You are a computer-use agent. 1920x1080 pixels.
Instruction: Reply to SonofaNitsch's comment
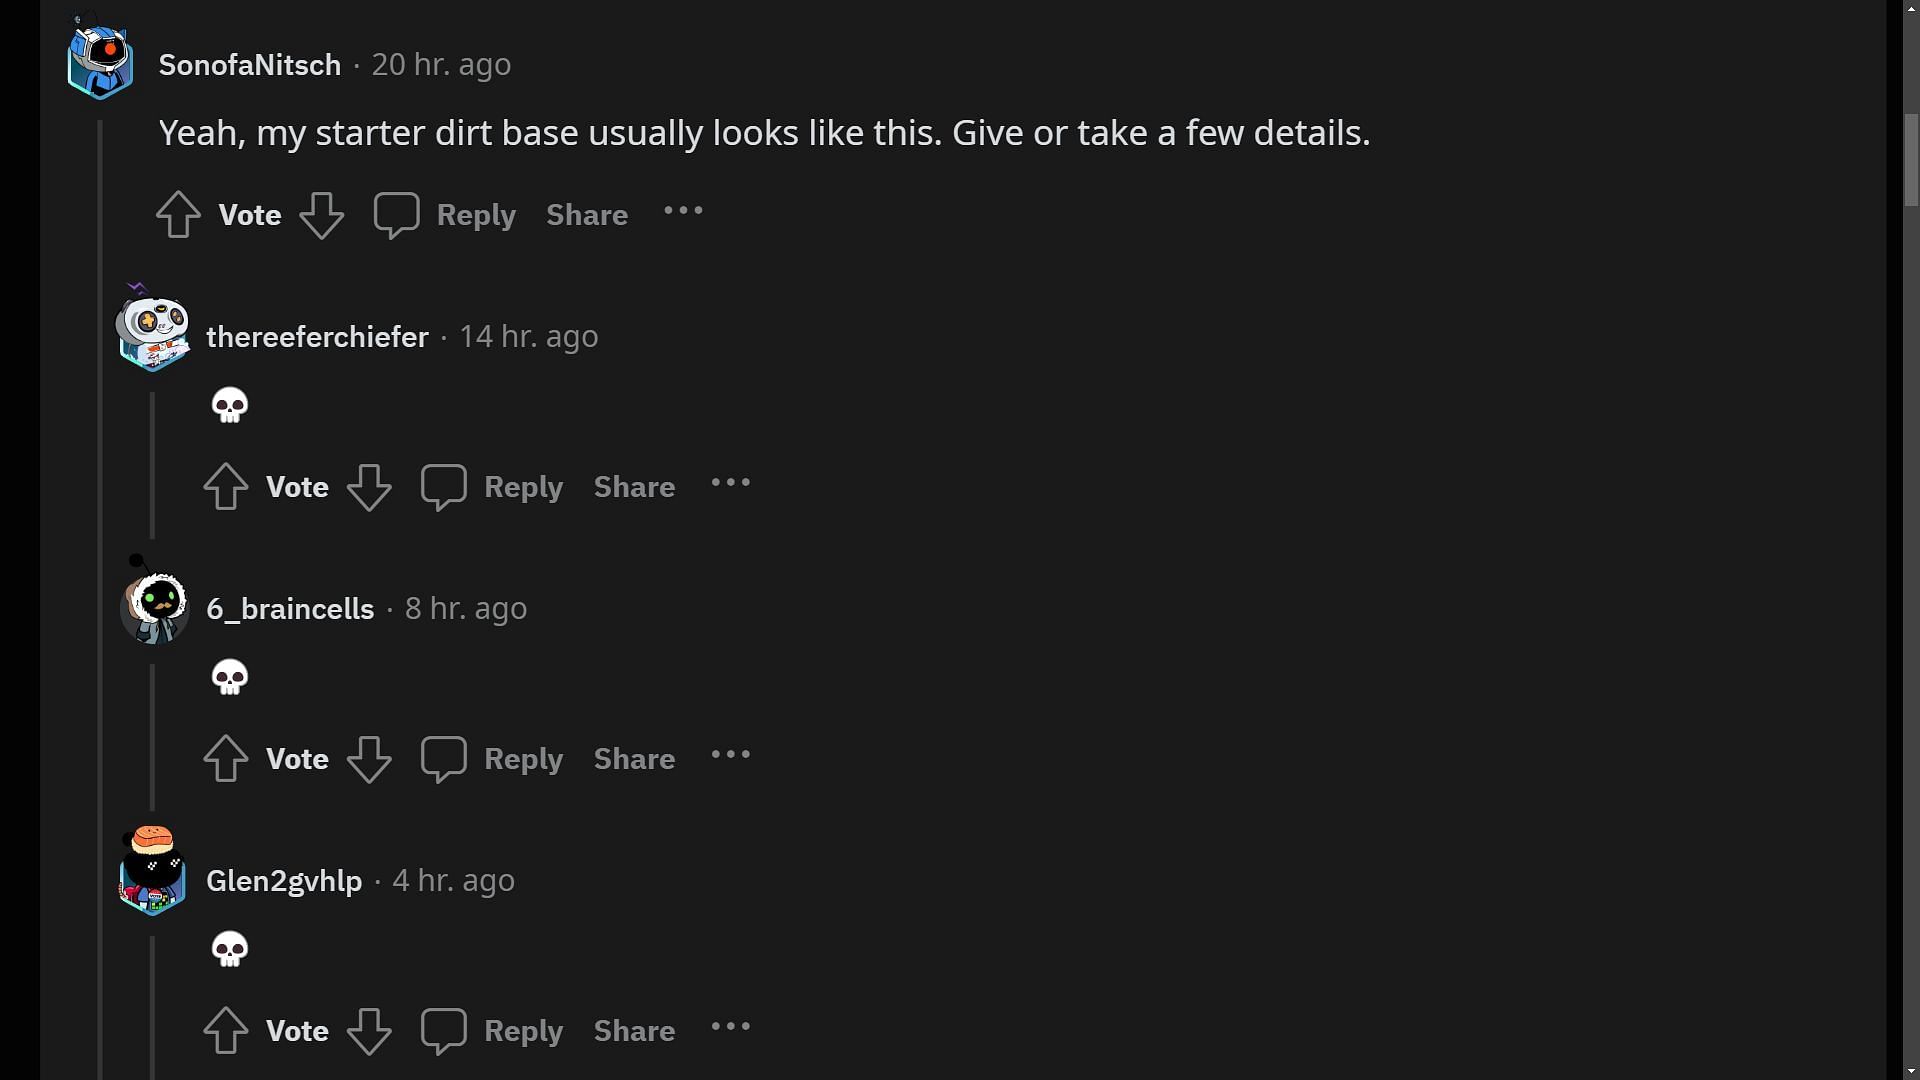(x=445, y=215)
